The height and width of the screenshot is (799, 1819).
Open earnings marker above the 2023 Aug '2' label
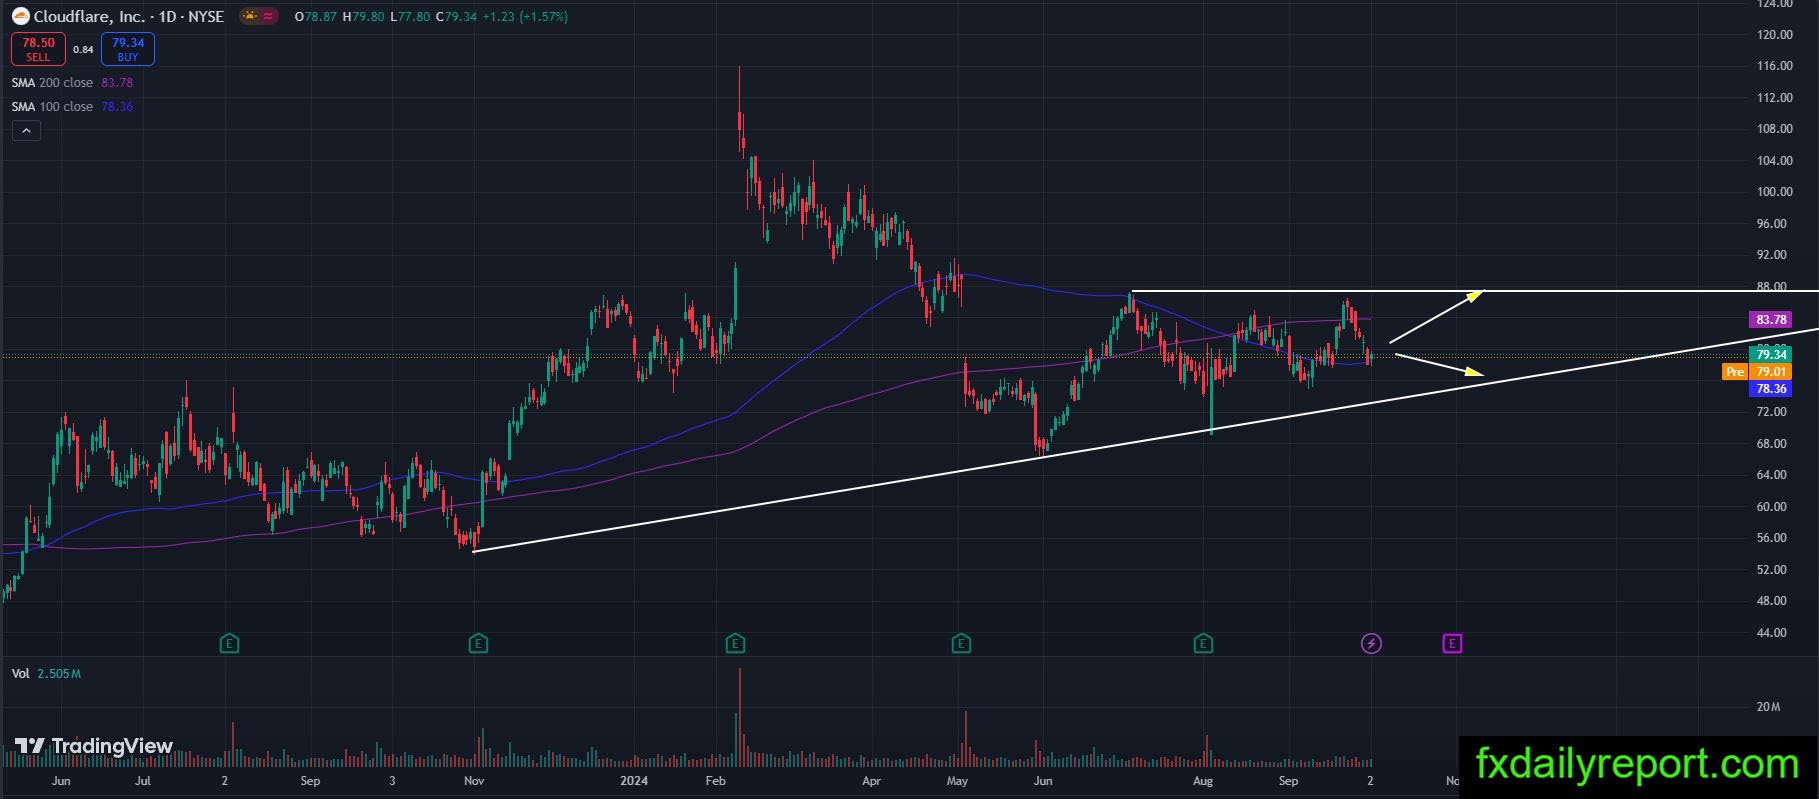230,644
